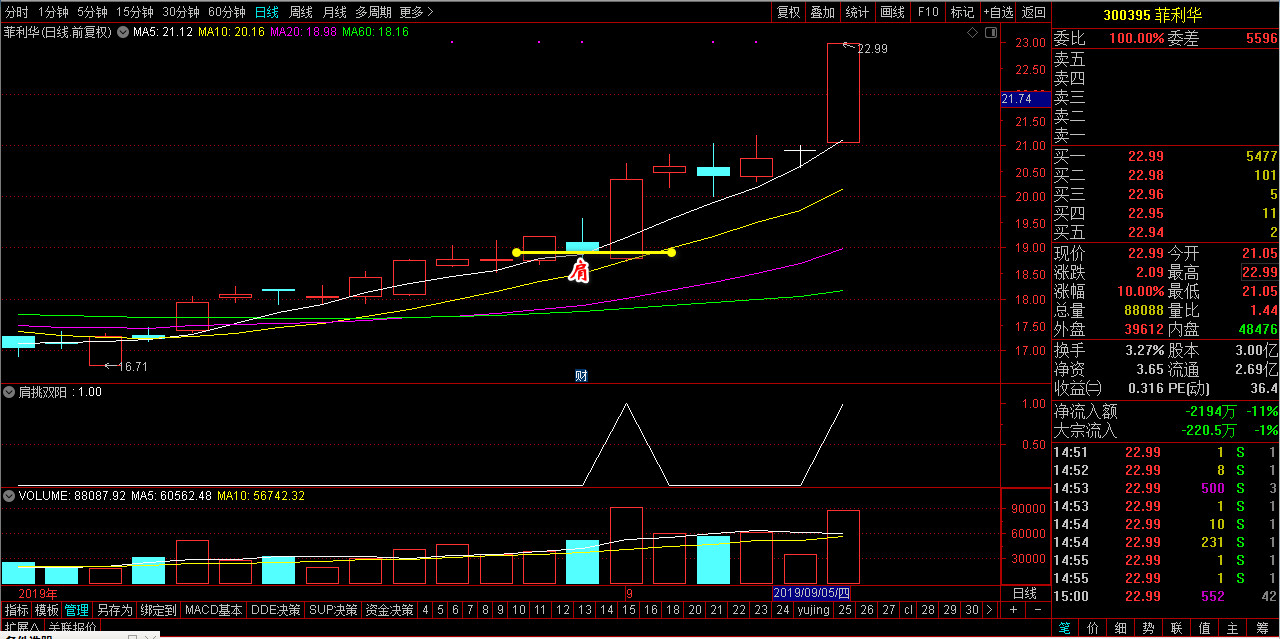Open the 统计 statistics tool
This screenshot has width=1280, height=639.
(x=857, y=12)
